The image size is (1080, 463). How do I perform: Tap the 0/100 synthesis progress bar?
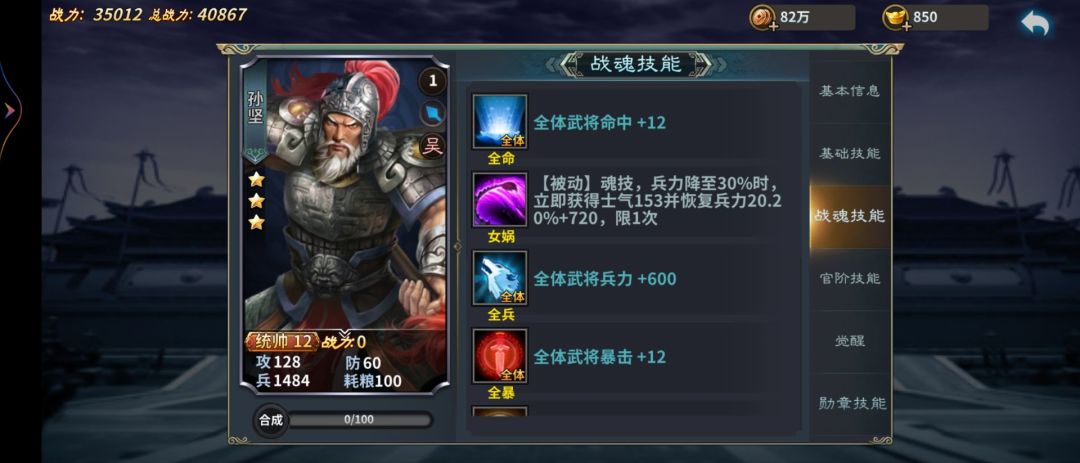359,420
